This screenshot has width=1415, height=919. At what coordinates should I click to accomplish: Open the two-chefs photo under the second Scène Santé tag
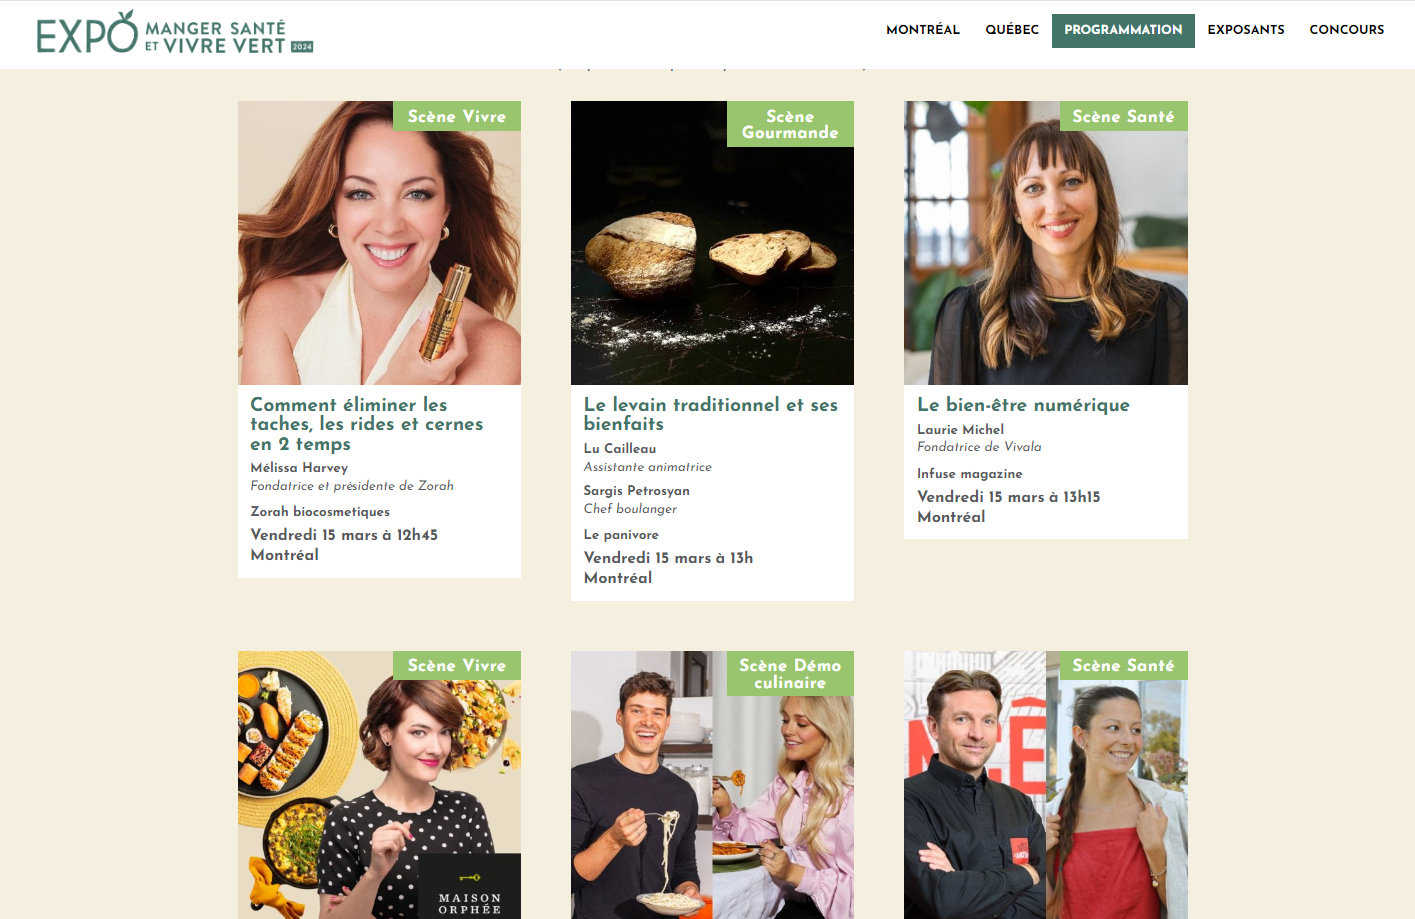(1046, 785)
